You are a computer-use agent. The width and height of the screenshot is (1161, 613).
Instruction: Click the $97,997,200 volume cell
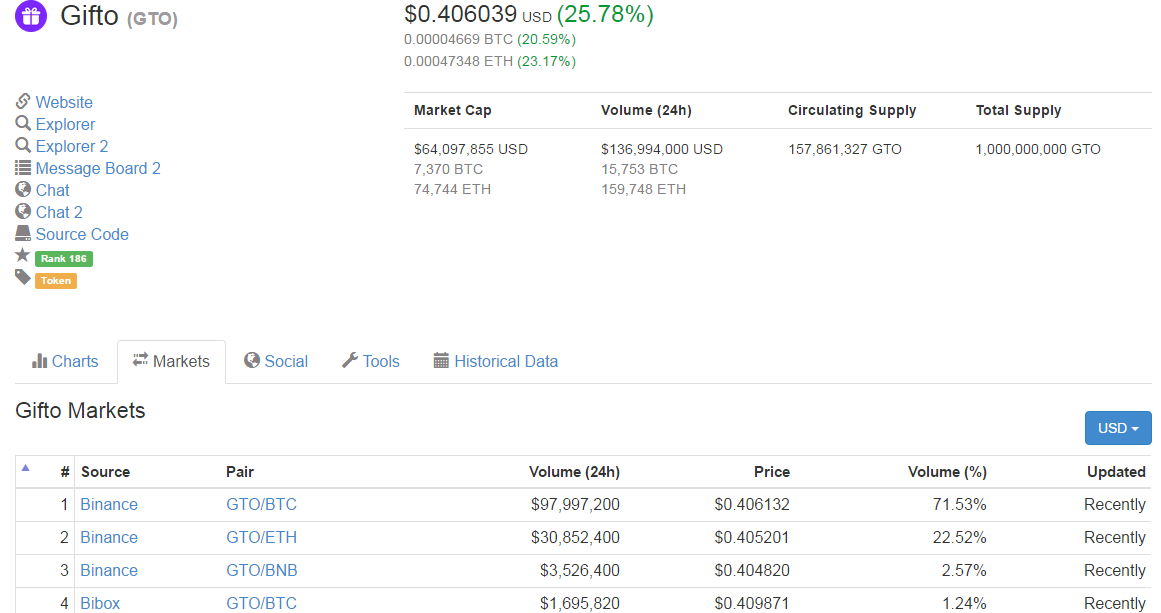pos(575,504)
